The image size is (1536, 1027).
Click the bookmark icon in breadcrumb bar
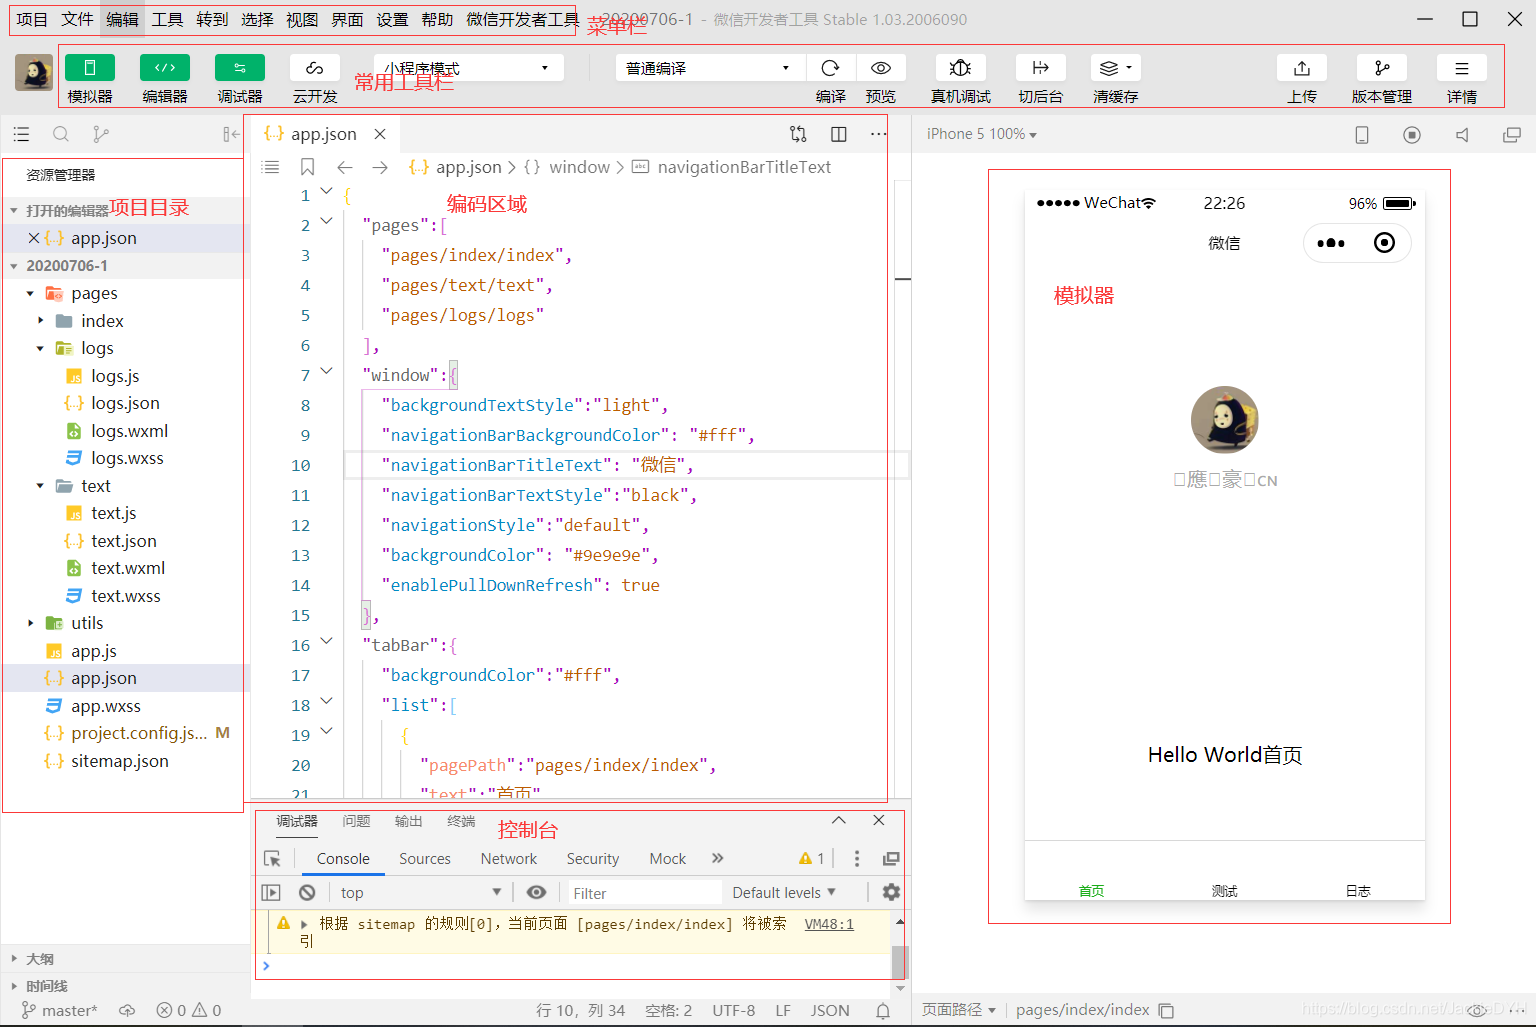point(308,167)
